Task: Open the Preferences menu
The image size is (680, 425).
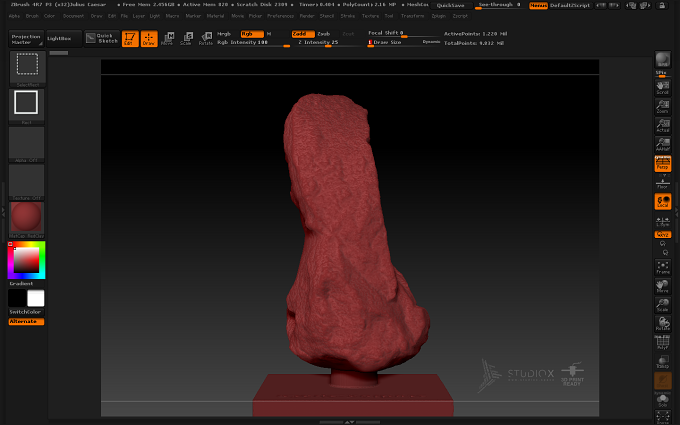Action: [x=280, y=16]
